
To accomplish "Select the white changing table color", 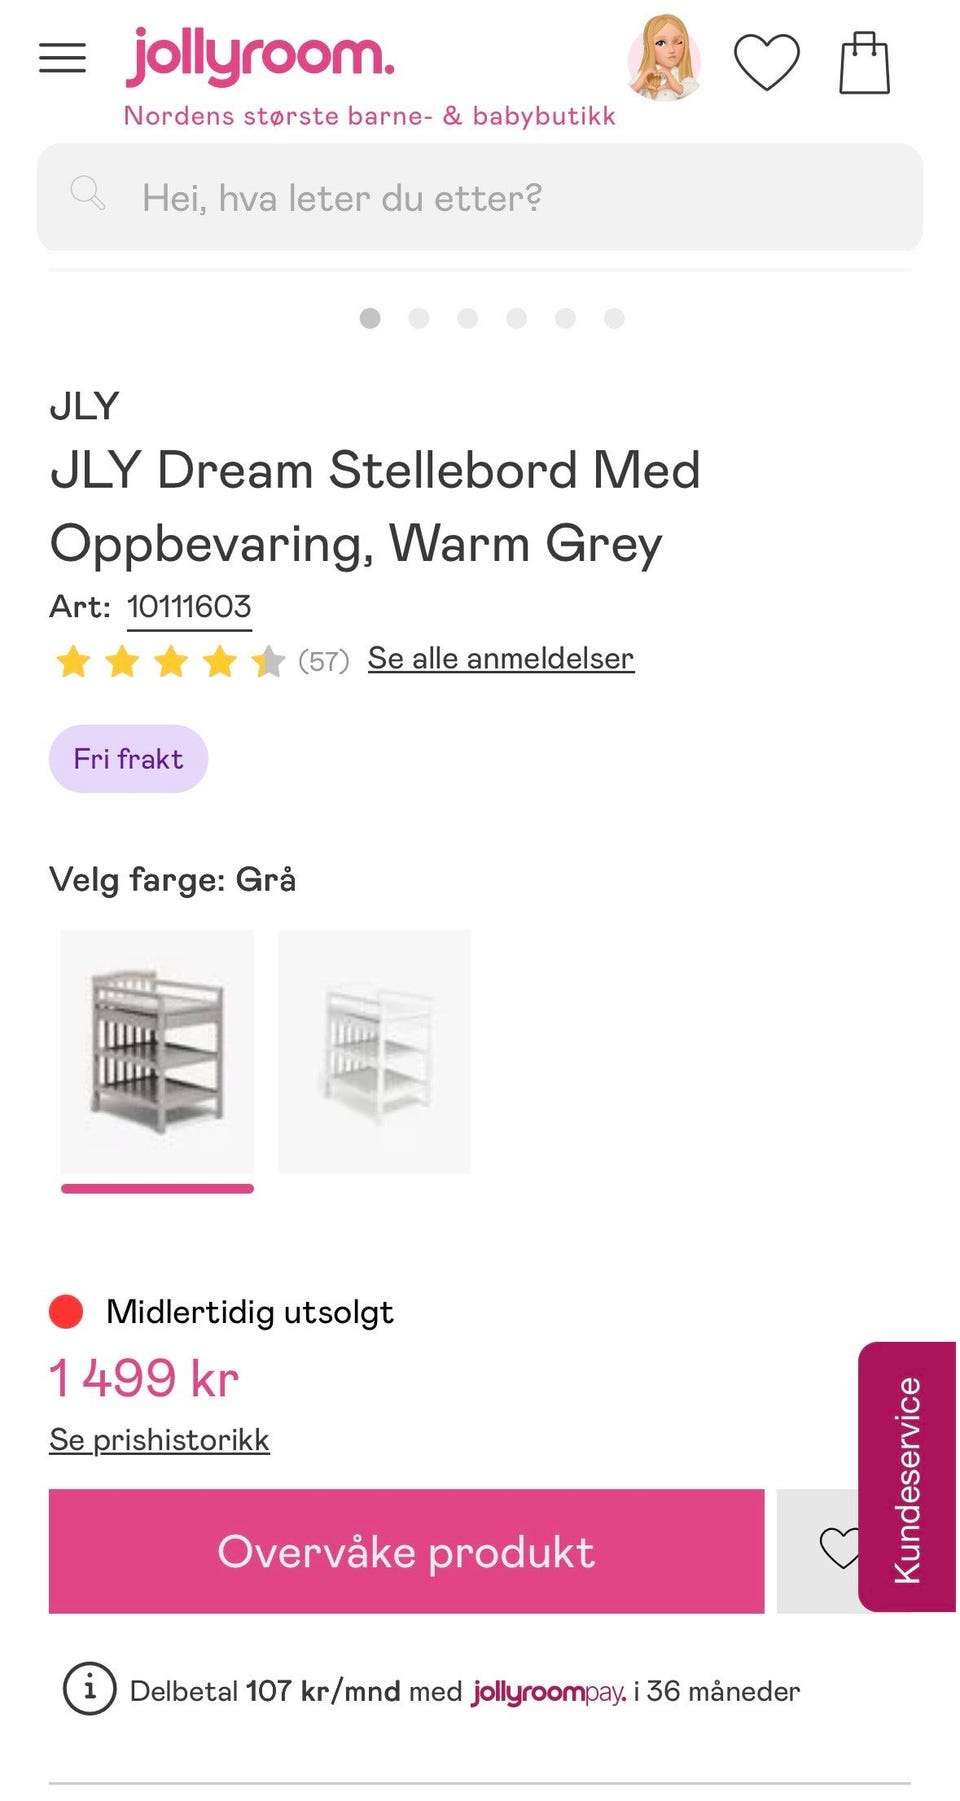I will pyautogui.click(x=375, y=1052).
